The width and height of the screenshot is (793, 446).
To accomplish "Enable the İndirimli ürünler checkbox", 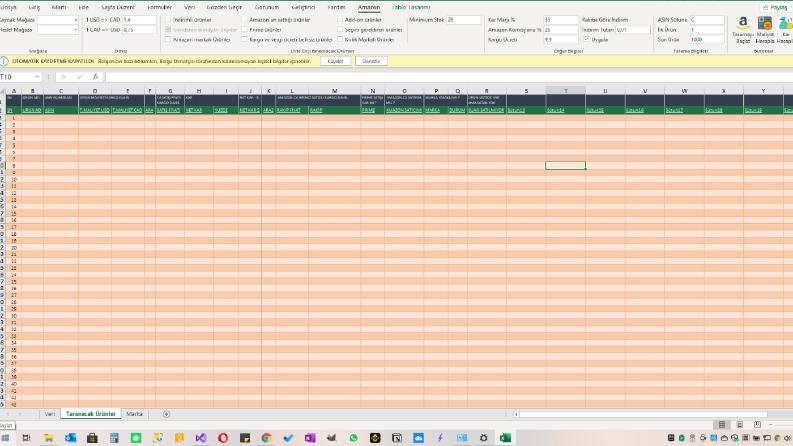I will pyautogui.click(x=168, y=20).
